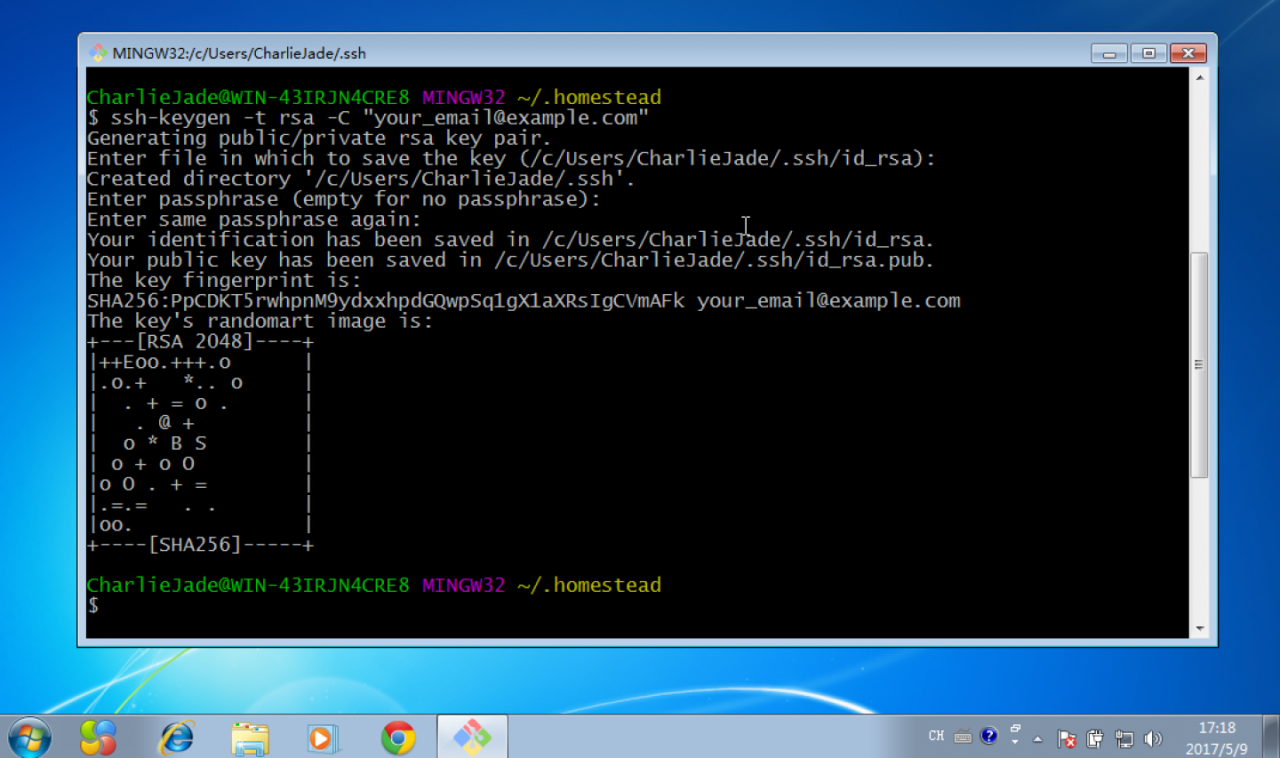Click the 'Your identification has been saved' line
Image resolution: width=1280 pixels, height=758 pixels.
[x=510, y=240]
